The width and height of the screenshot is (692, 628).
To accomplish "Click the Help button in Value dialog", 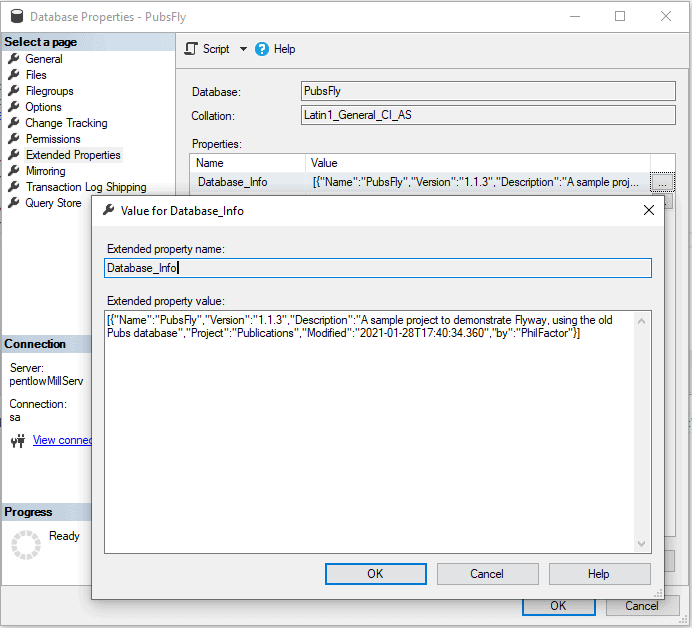I will point(599,574).
